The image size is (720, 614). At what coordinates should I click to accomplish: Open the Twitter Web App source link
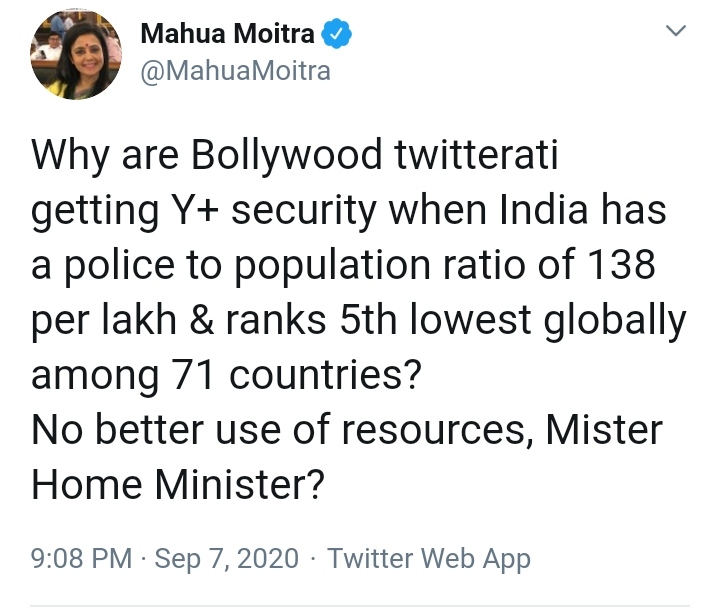[429, 558]
